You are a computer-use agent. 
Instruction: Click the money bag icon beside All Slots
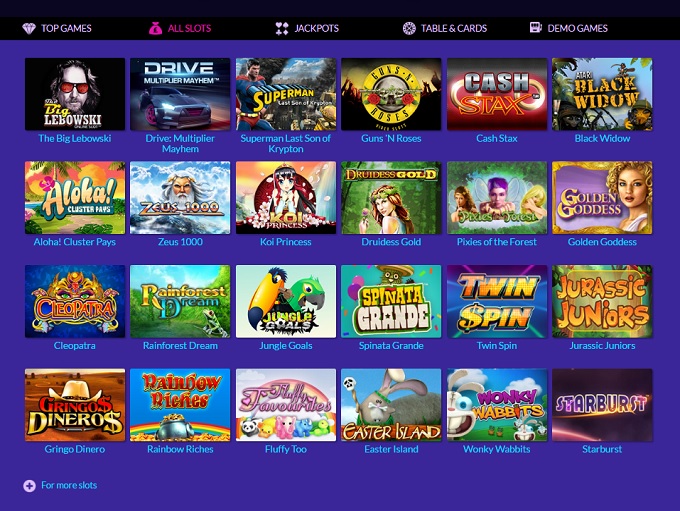[155, 28]
